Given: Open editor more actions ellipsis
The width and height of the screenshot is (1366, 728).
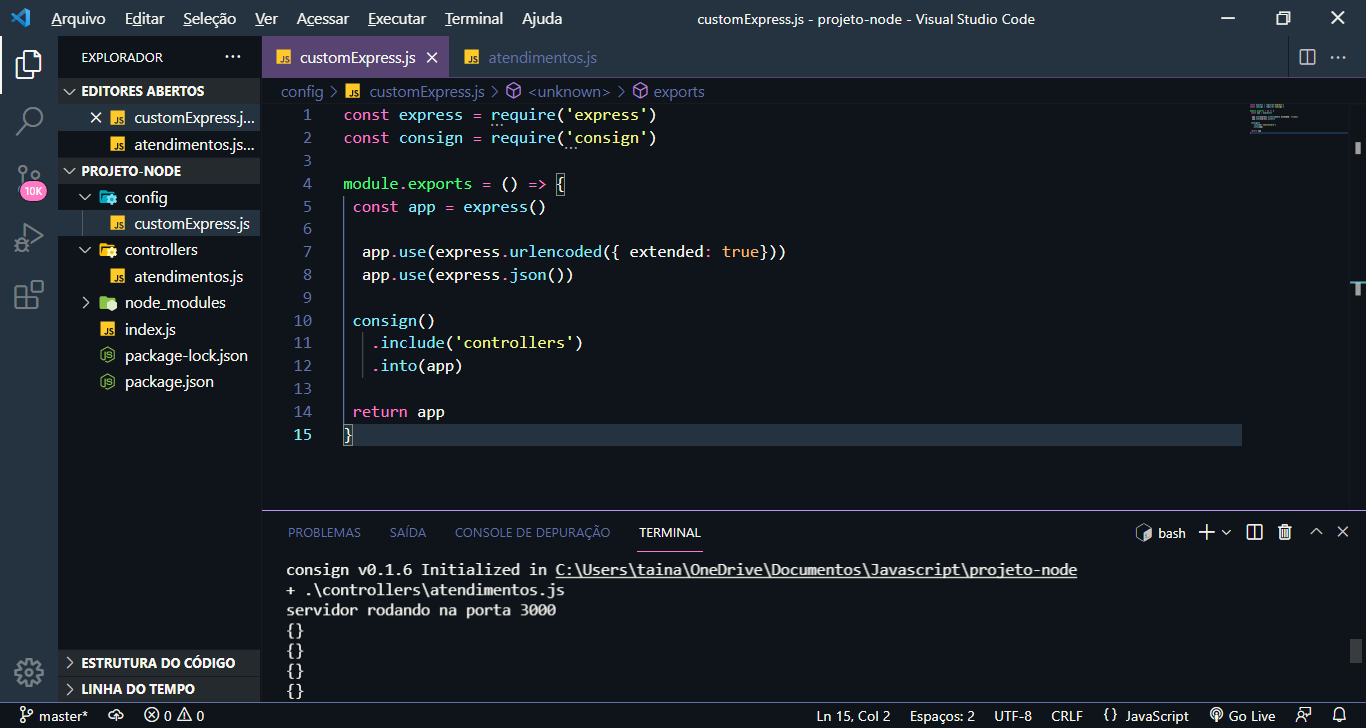Looking at the screenshot, I should tap(1338, 57).
